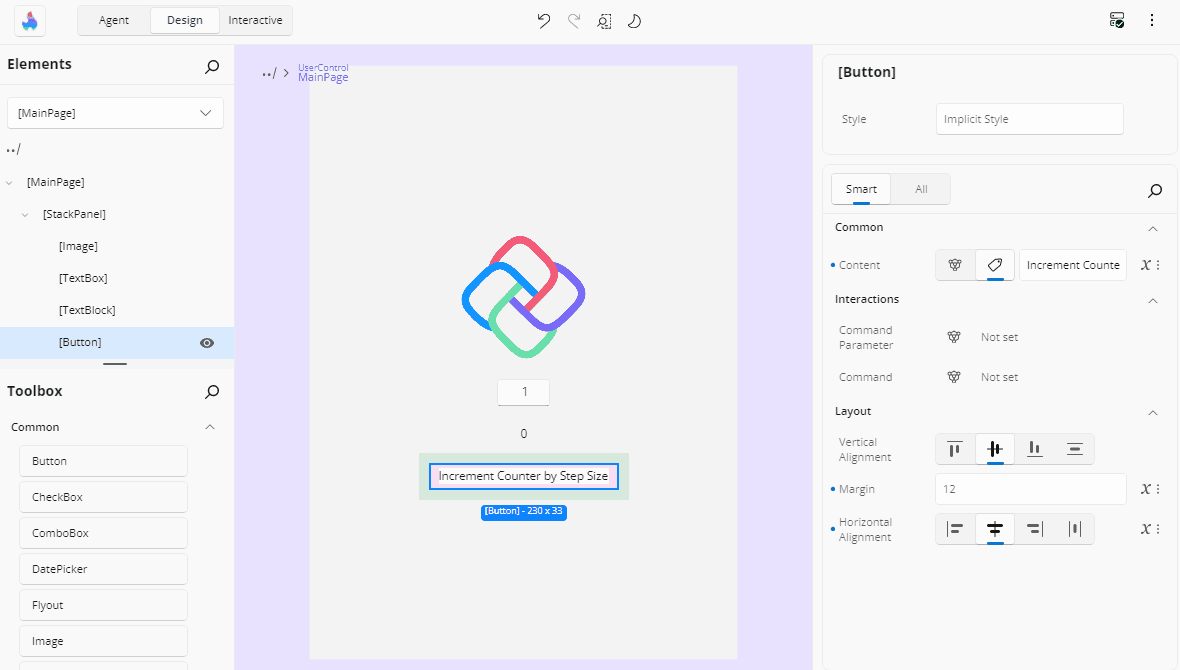1180x670 pixels.
Task: Open the function editor beside the Margin field
Action: tap(1145, 488)
